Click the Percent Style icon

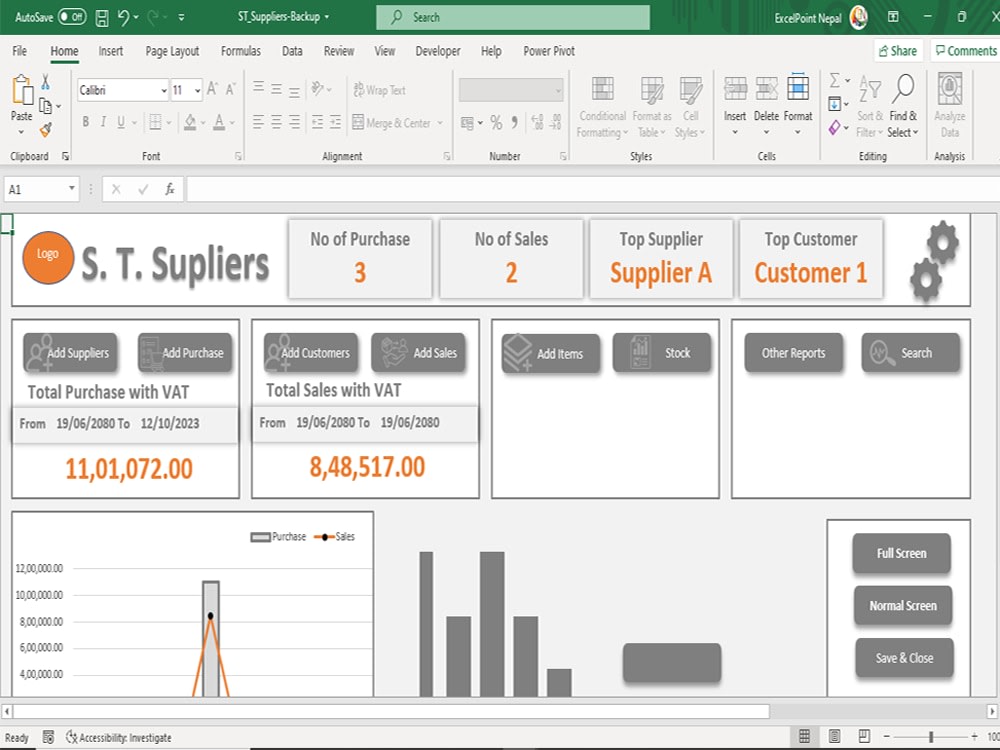point(496,123)
